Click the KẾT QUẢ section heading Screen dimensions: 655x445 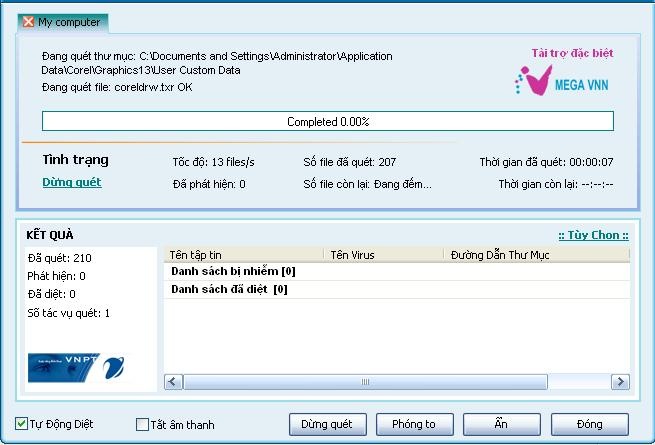(50, 235)
